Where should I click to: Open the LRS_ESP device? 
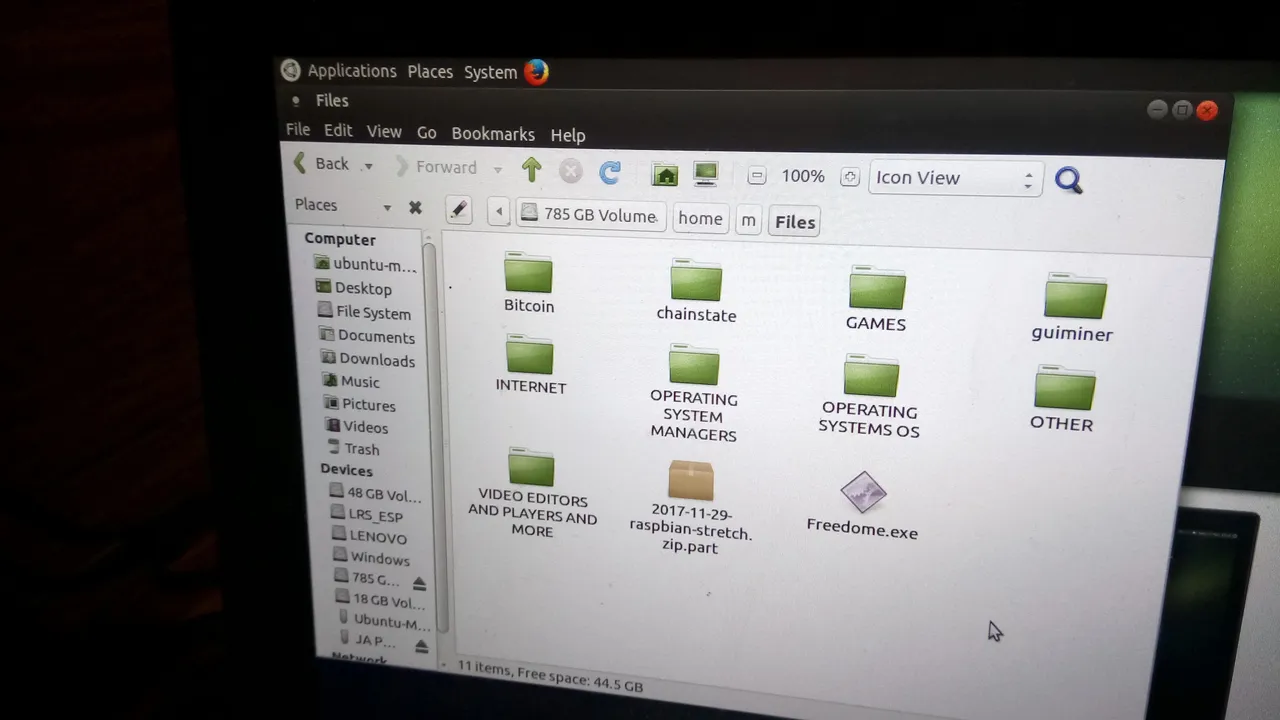pyautogui.click(x=368, y=515)
